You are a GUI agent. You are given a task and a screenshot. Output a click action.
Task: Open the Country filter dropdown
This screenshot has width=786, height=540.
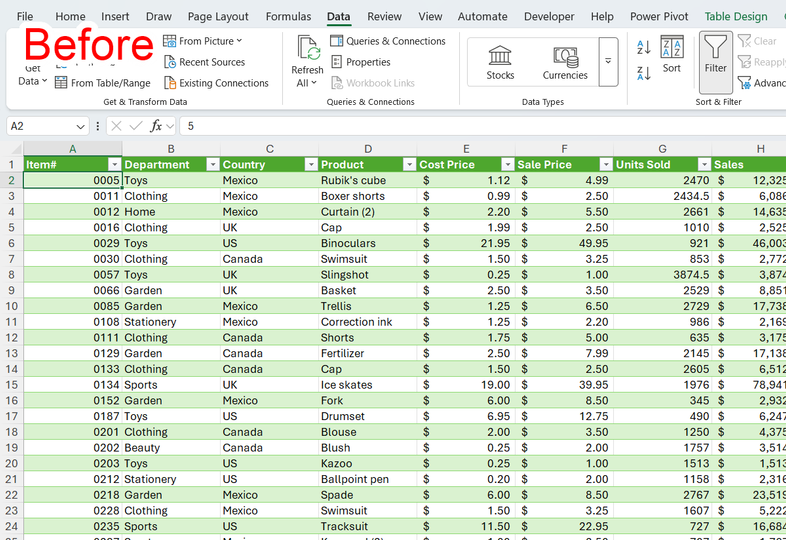[311, 164]
